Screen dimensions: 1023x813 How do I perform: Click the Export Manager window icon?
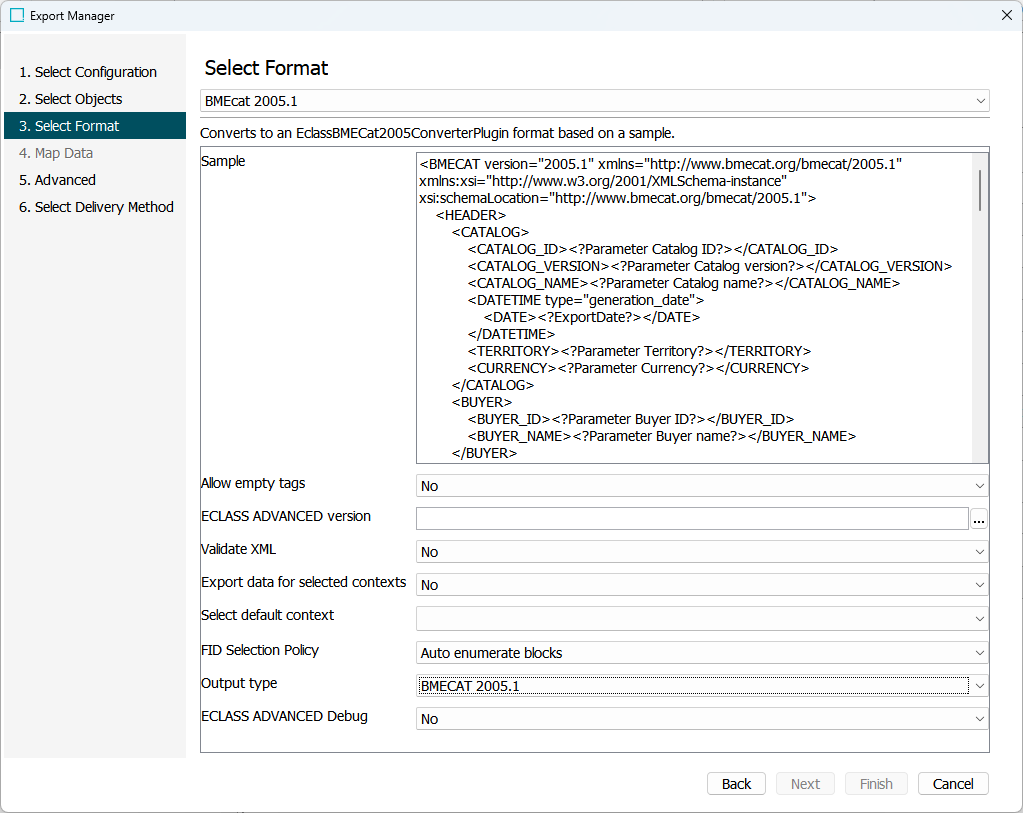pyautogui.click(x=16, y=16)
